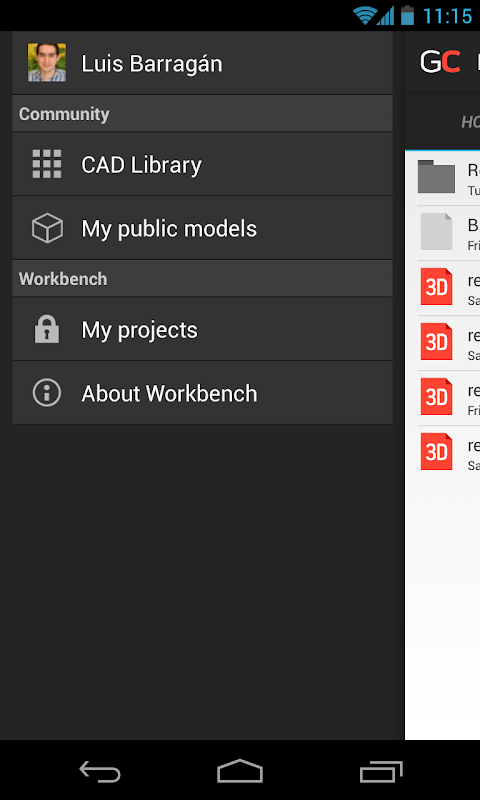Open the first red 3D file icon
Image resolution: width=480 pixels, height=800 pixels.
point(436,287)
